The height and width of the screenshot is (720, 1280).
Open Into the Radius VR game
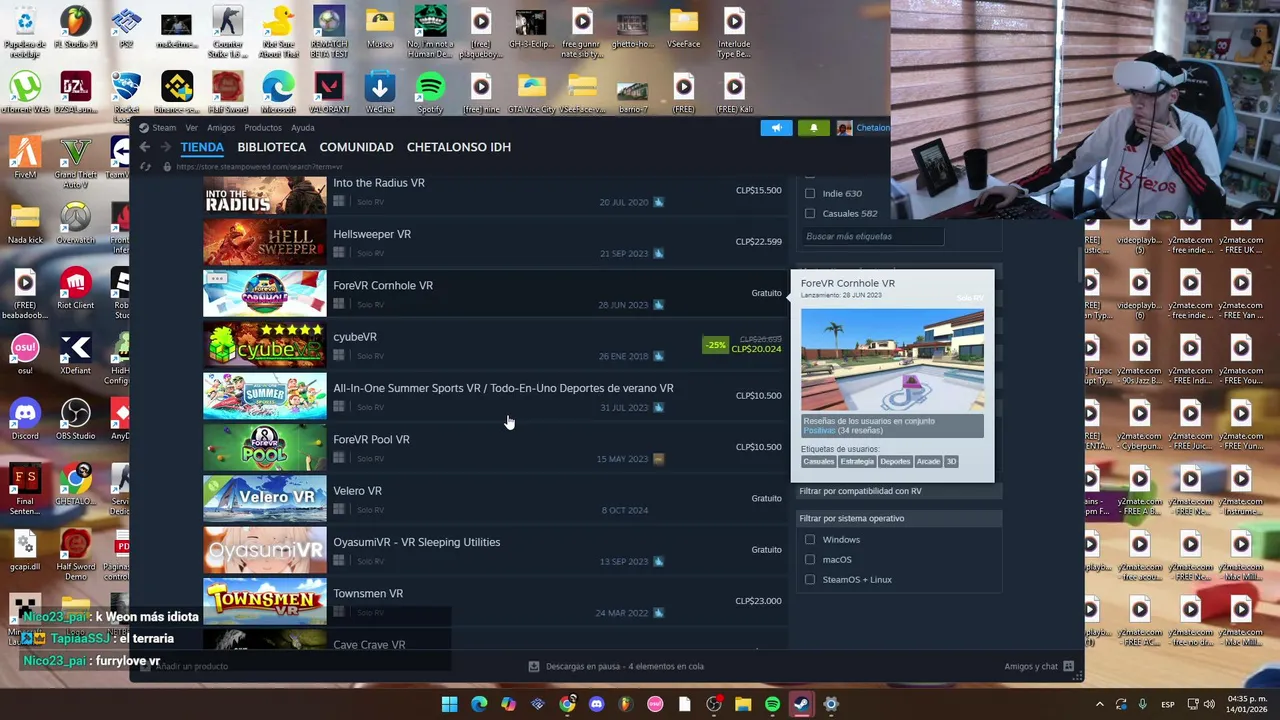click(x=493, y=193)
